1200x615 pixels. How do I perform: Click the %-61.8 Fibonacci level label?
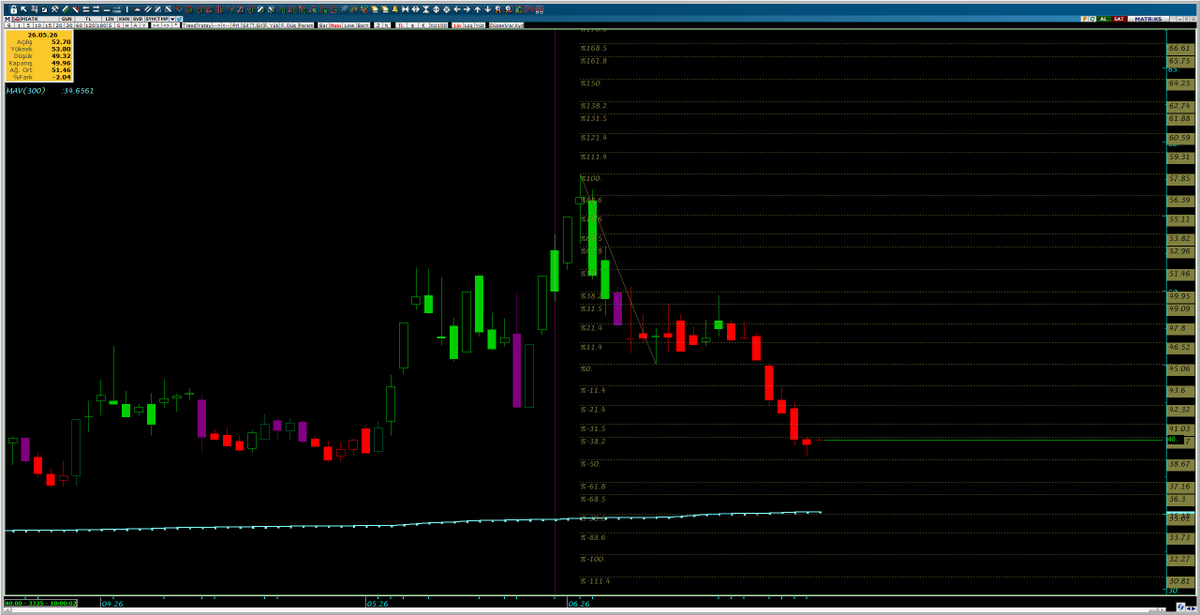pos(593,486)
